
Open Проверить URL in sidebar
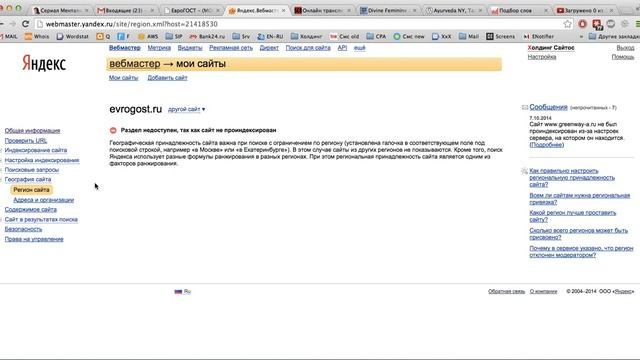[26, 140]
